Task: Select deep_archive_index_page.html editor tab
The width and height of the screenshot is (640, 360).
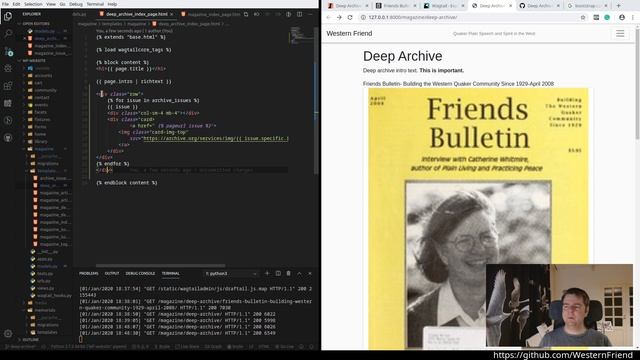Action: click(137, 14)
